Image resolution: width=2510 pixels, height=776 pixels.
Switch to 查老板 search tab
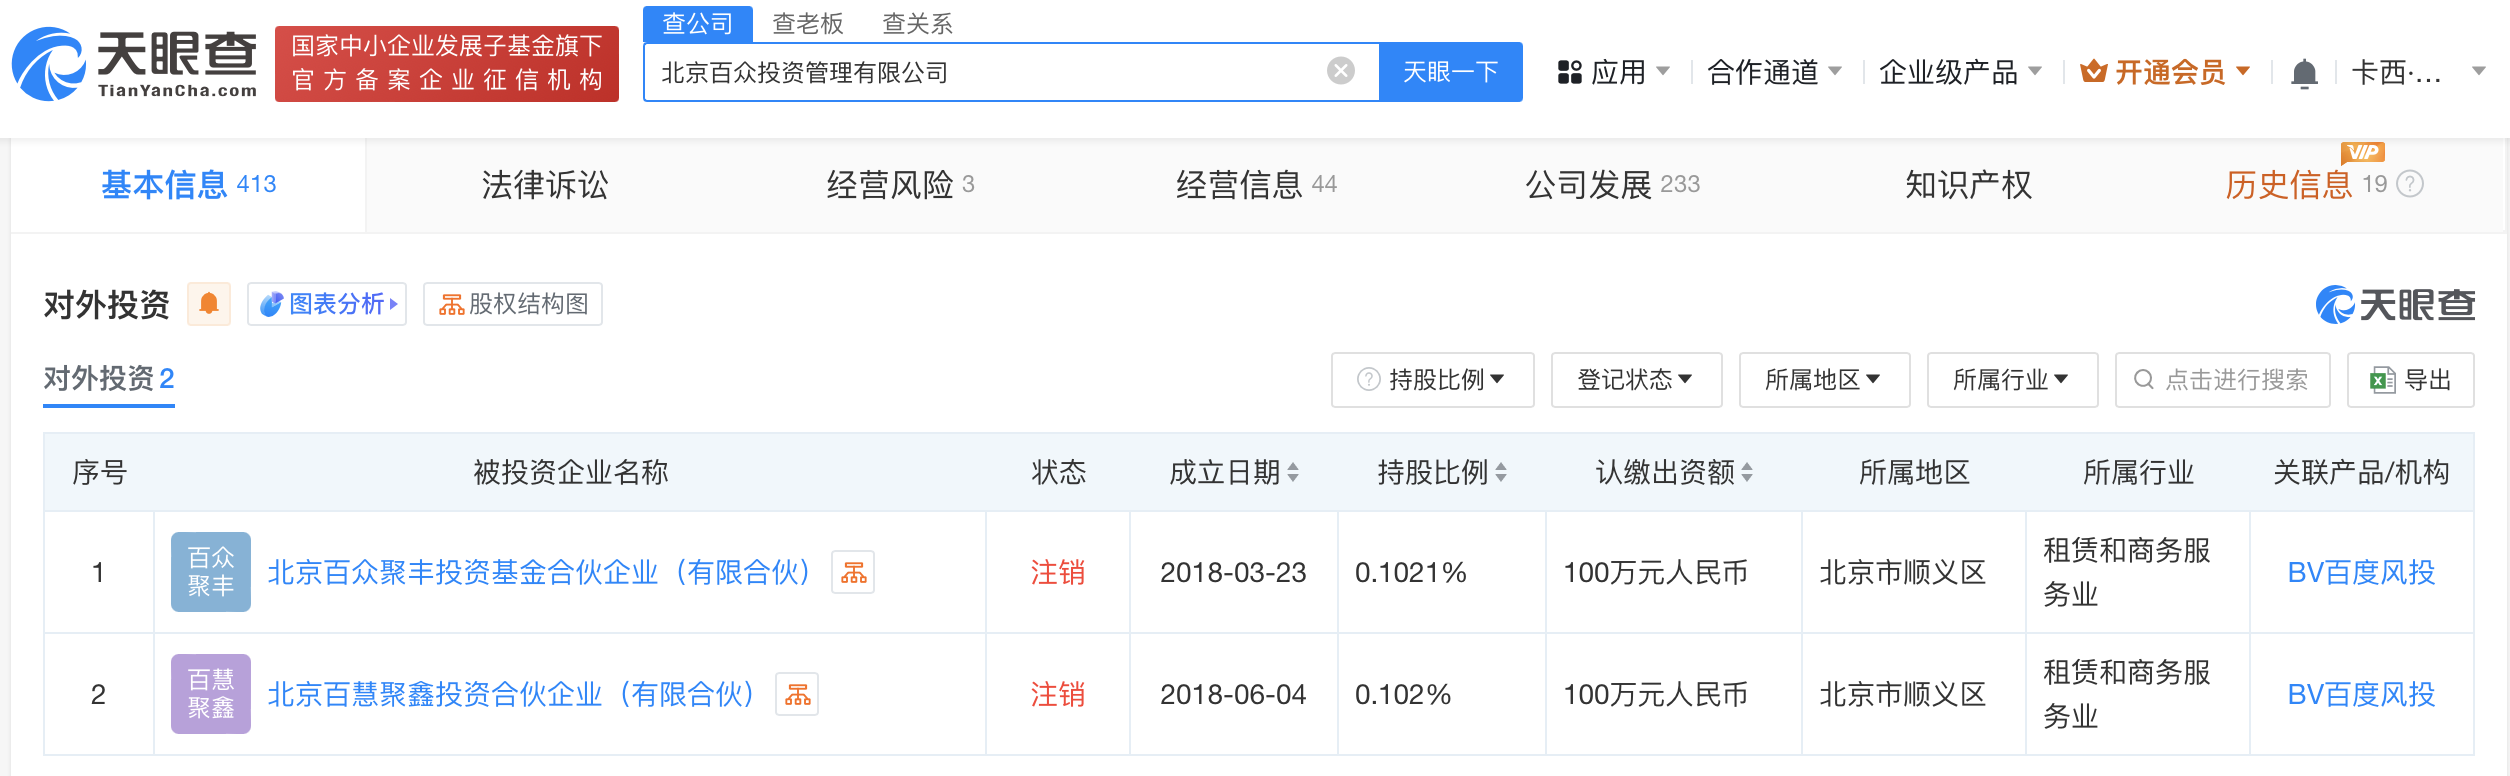point(808,23)
